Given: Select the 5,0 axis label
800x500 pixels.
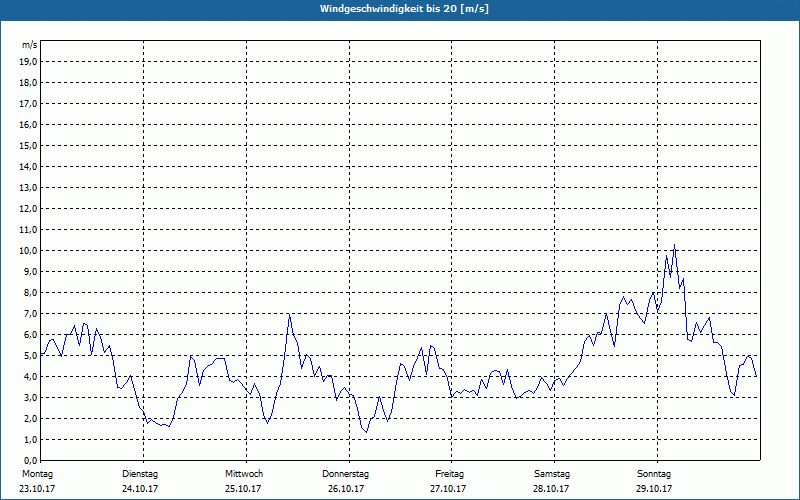Looking at the screenshot, I should click(30, 356).
